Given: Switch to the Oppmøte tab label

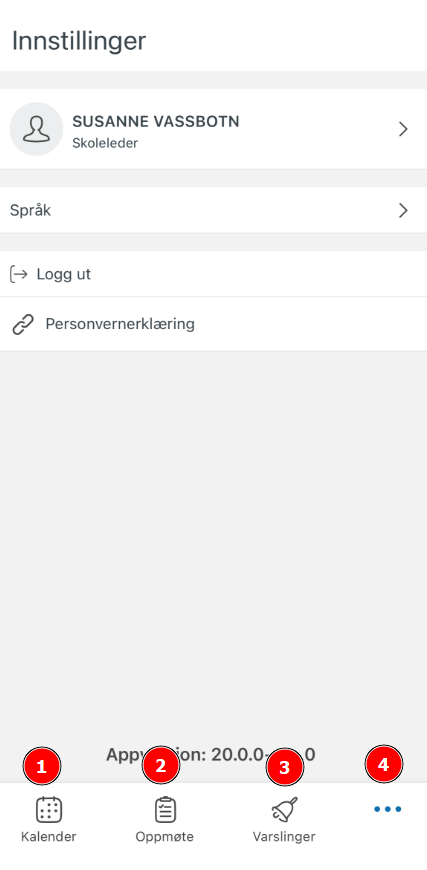Looking at the screenshot, I should coord(165,837).
